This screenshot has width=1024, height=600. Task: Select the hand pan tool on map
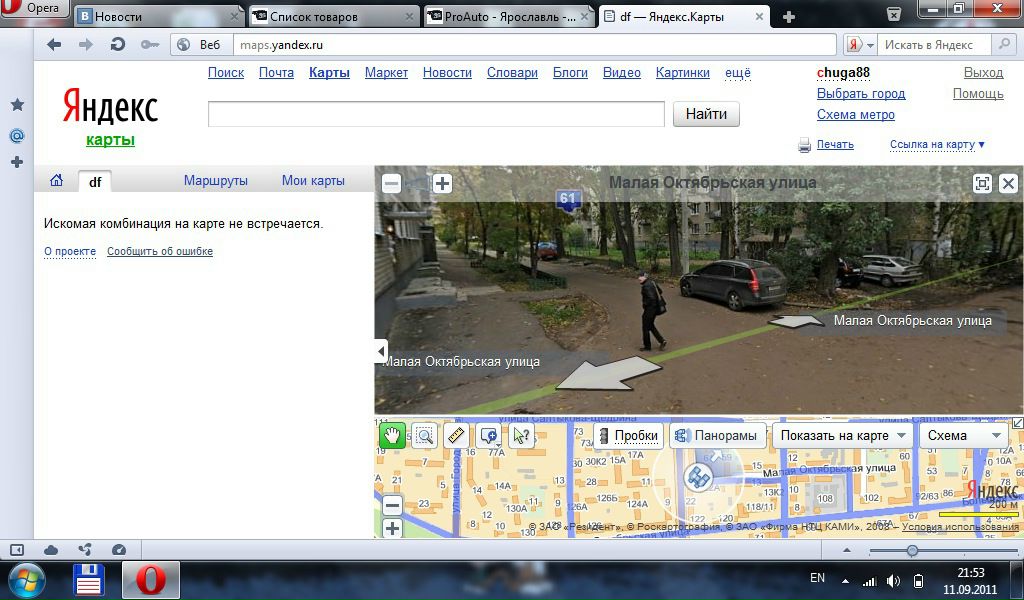391,436
